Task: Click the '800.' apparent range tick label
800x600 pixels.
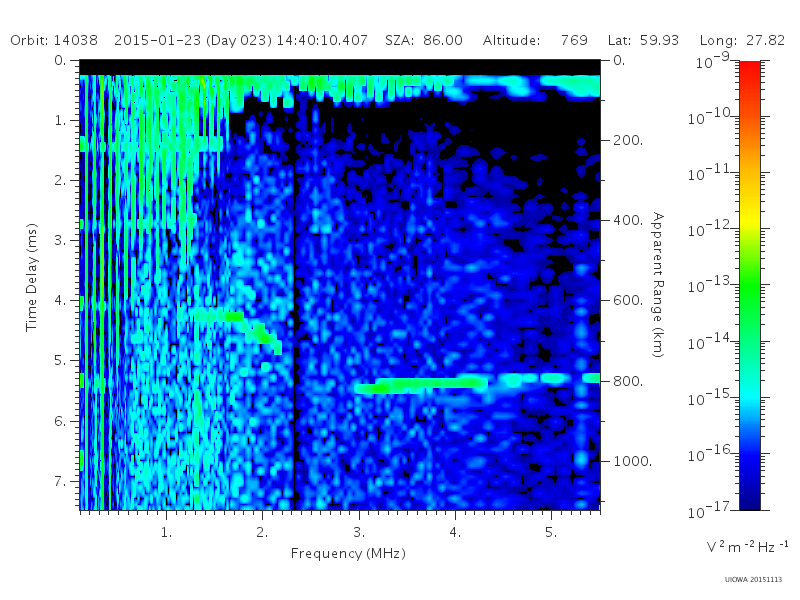Action: [628, 381]
